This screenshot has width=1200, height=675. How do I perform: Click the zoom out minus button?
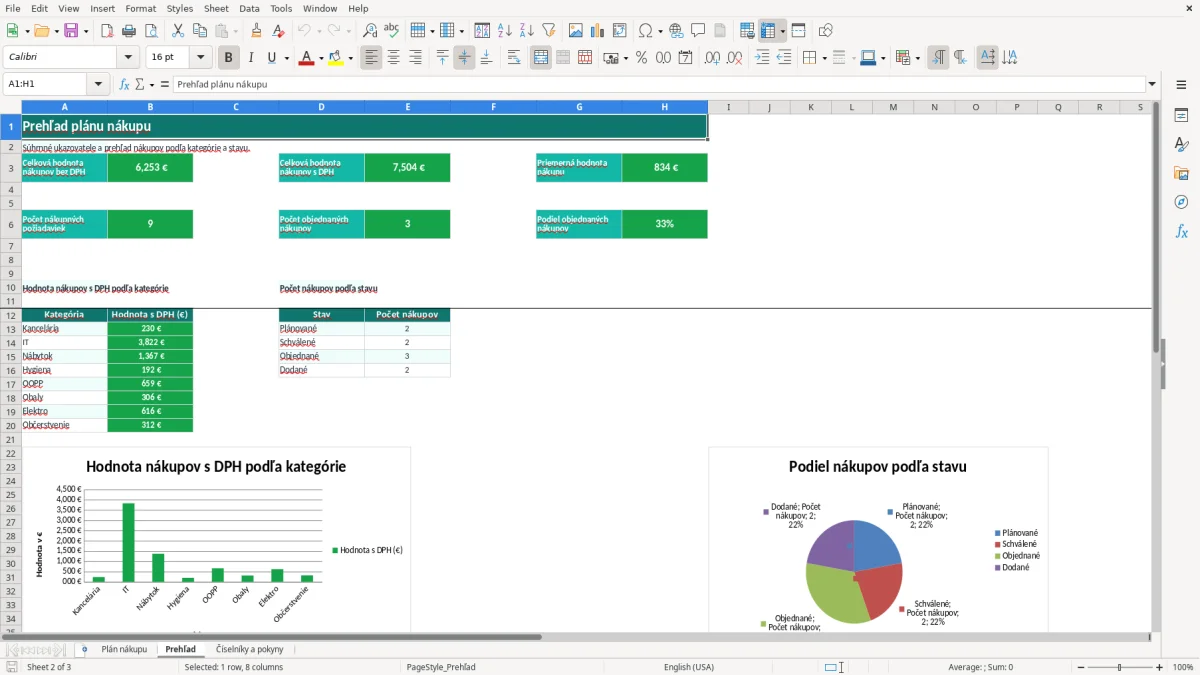pyautogui.click(x=1081, y=667)
